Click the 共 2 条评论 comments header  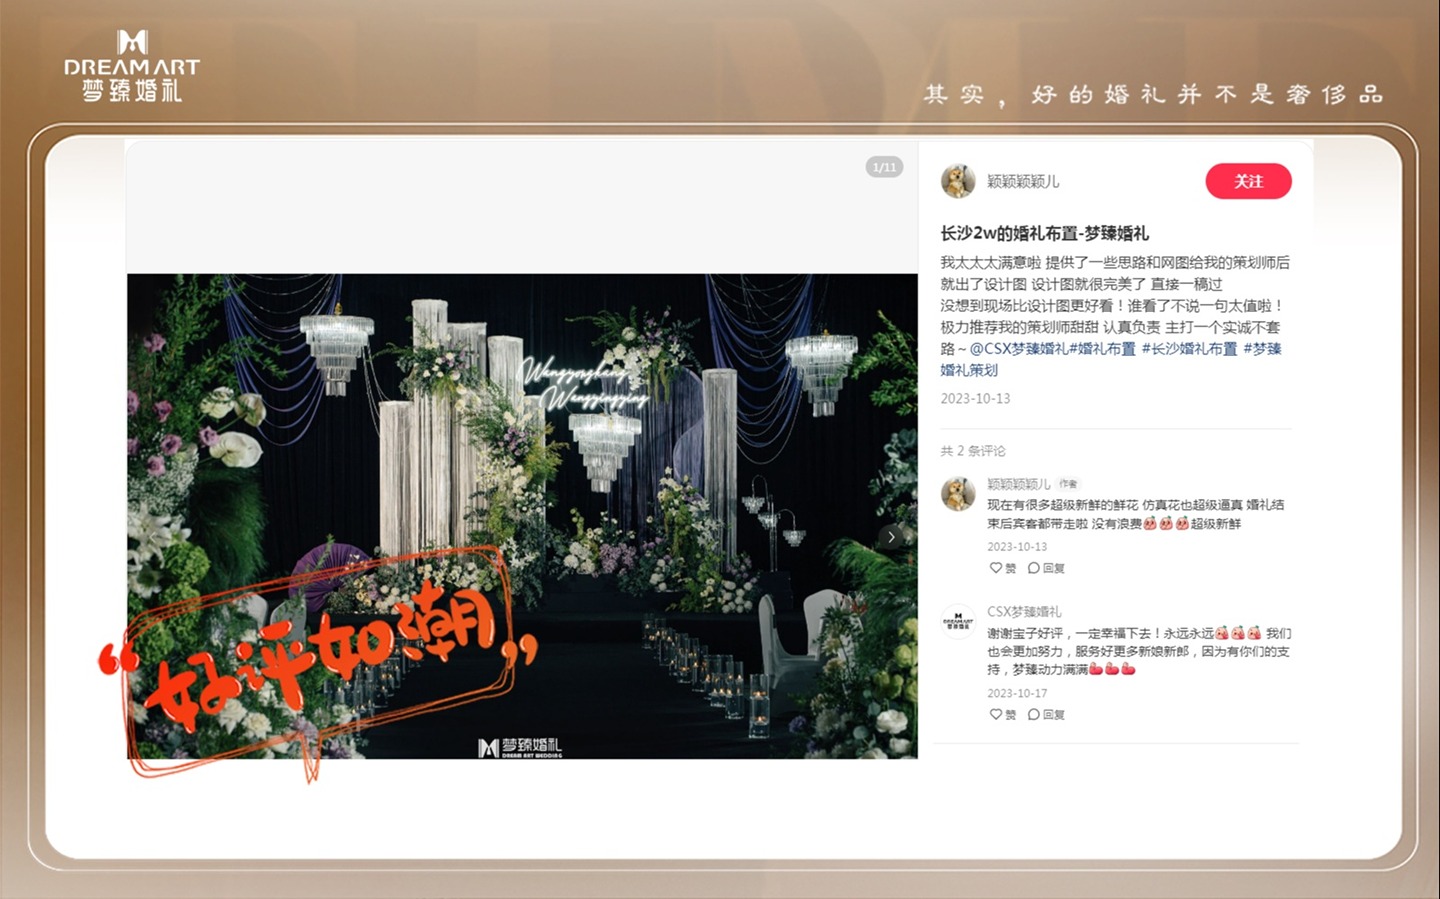point(972,451)
